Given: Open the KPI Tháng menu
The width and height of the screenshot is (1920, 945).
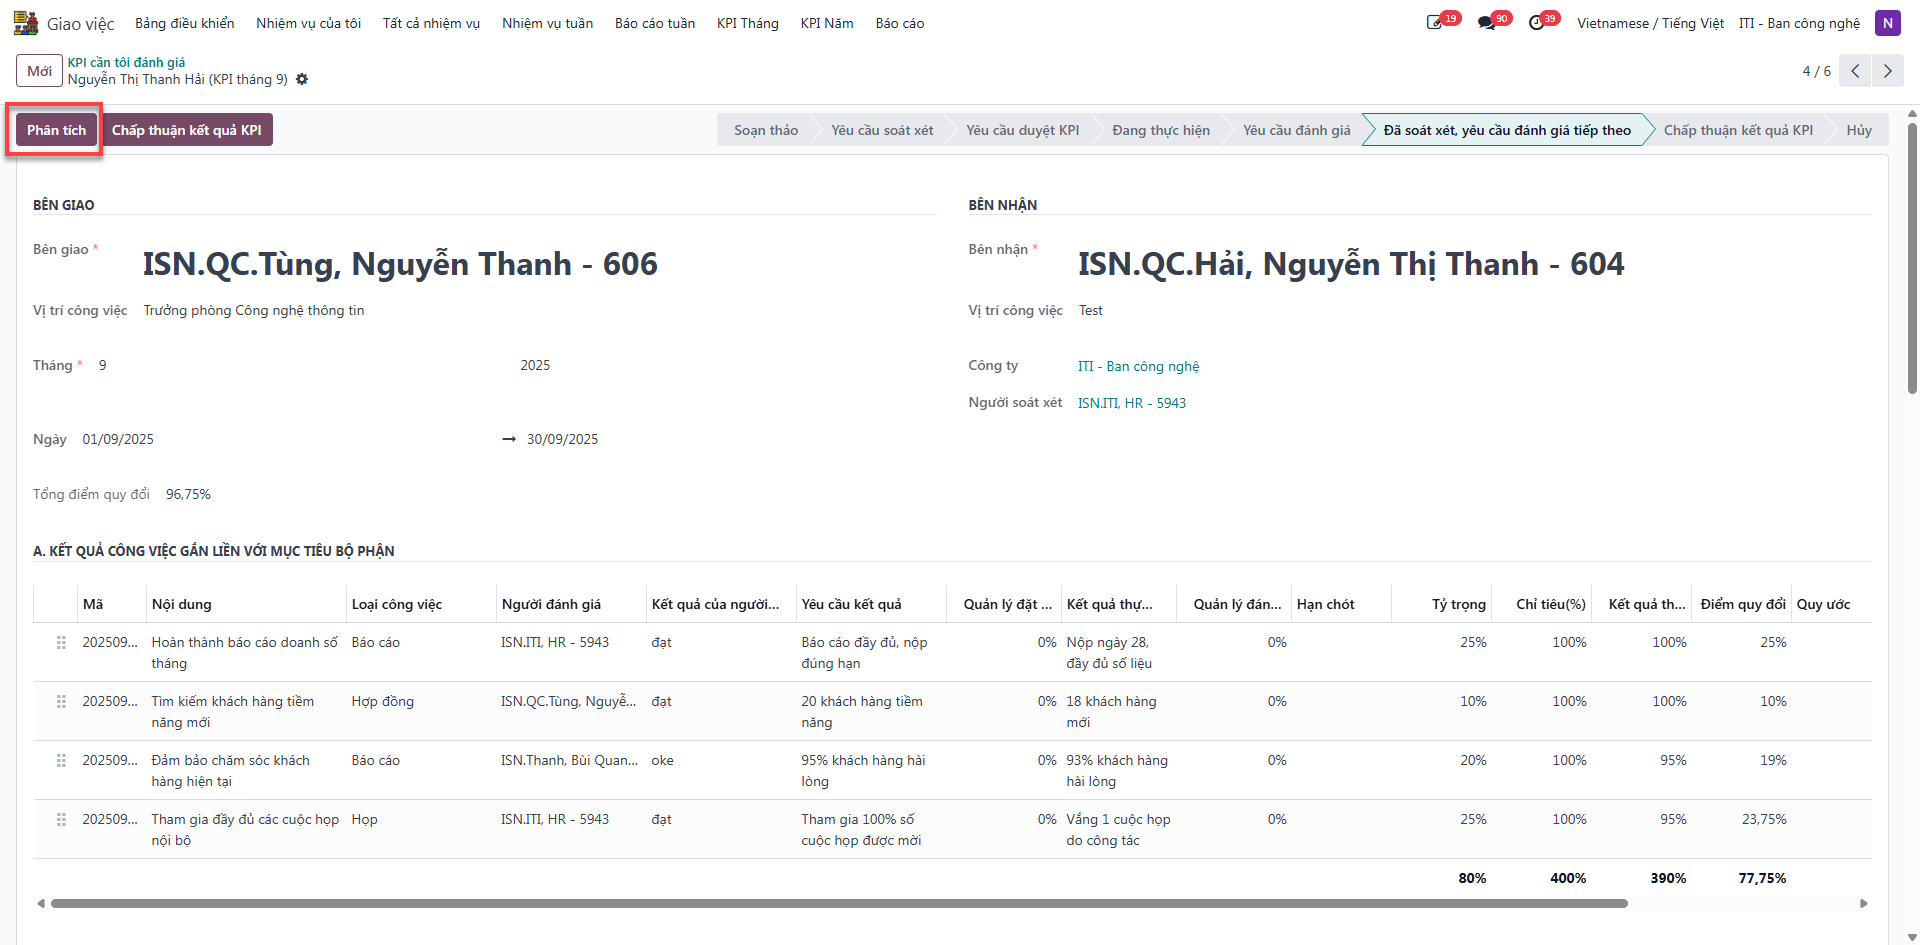Looking at the screenshot, I should pos(747,23).
